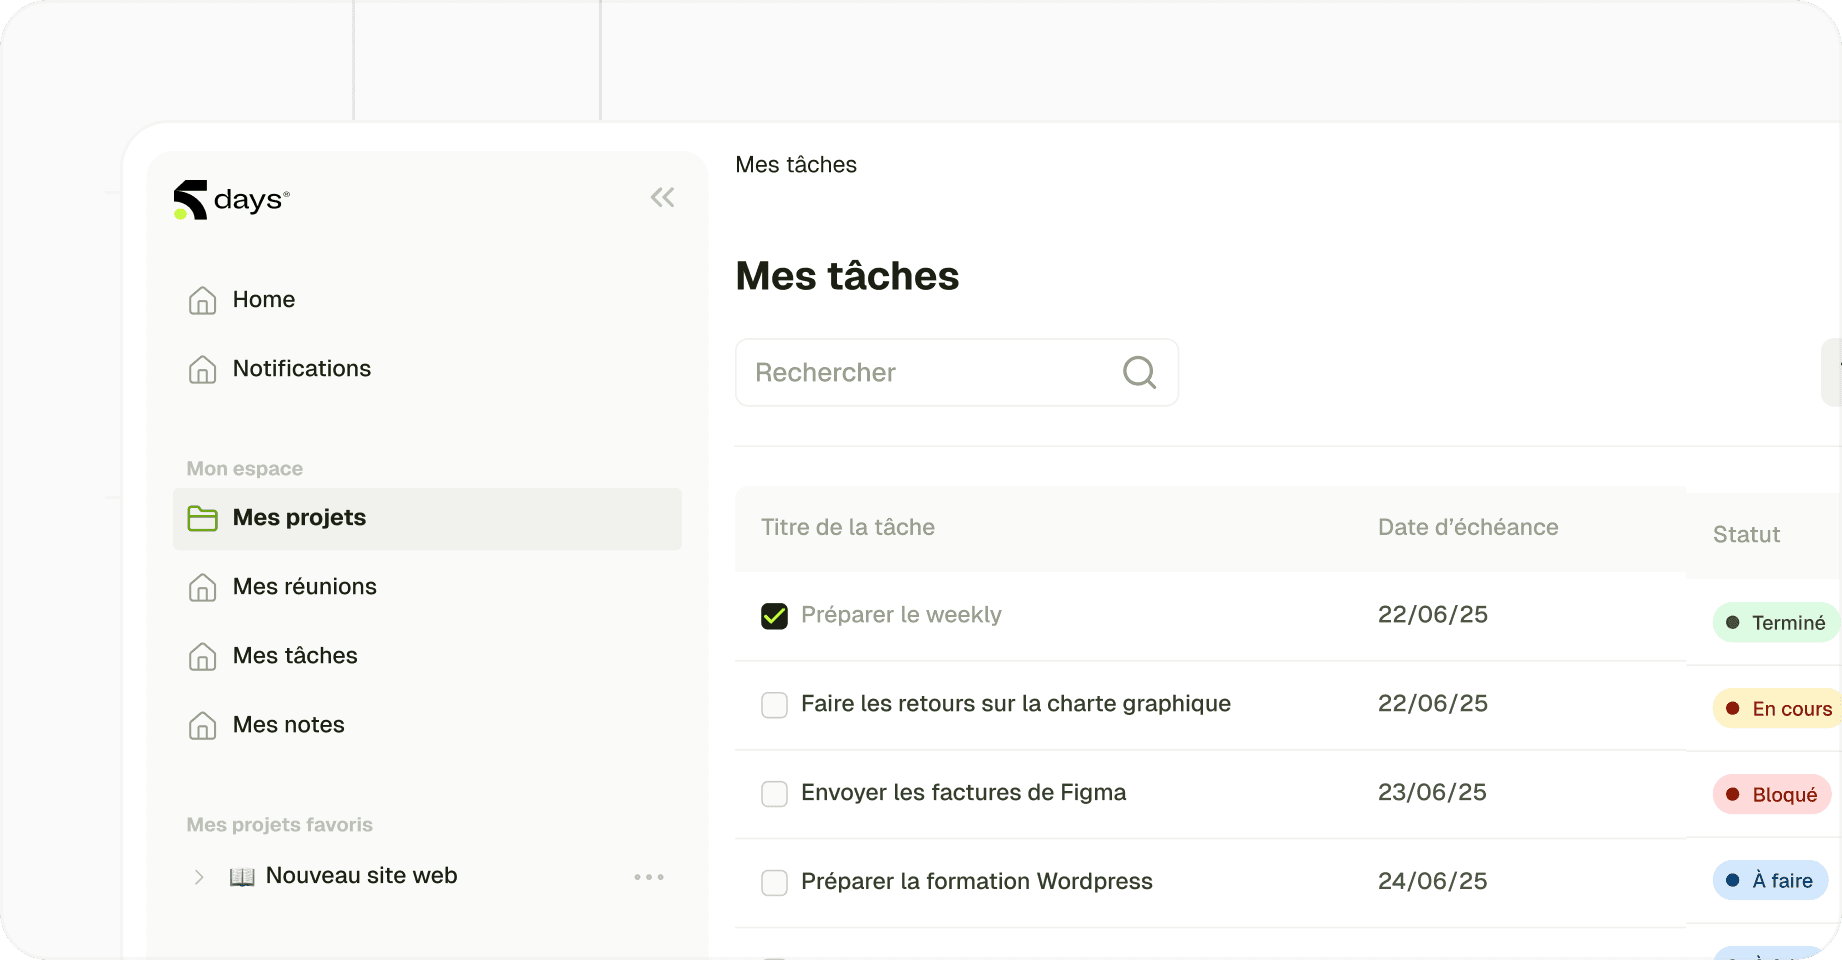Click the 22/06/25 date of Préparer le weekly
This screenshot has width=1842, height=960.
1433,615
